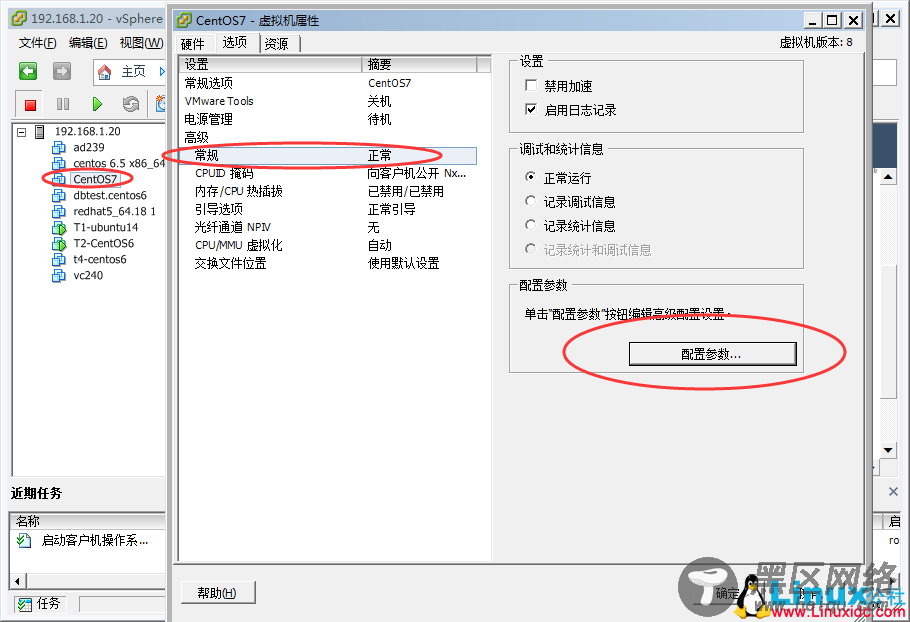Click the VM icon beside ad239
This screenshot has height=622, width=910.
tap(59, 148)
